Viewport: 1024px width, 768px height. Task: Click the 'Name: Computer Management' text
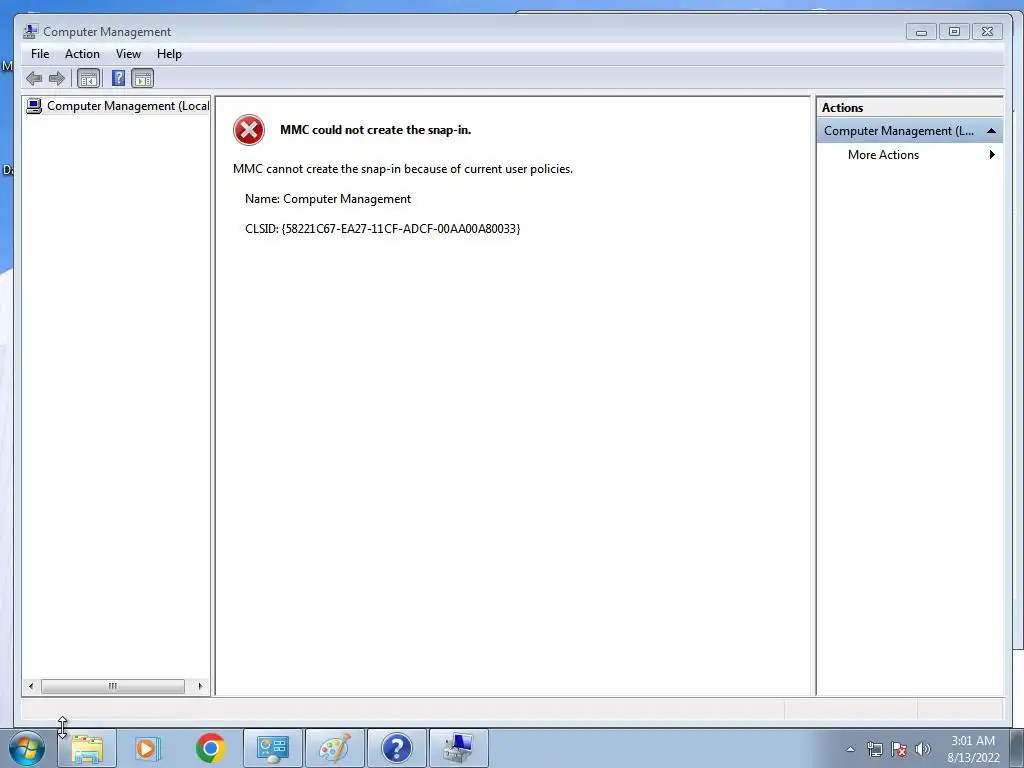tap(328, 199)
